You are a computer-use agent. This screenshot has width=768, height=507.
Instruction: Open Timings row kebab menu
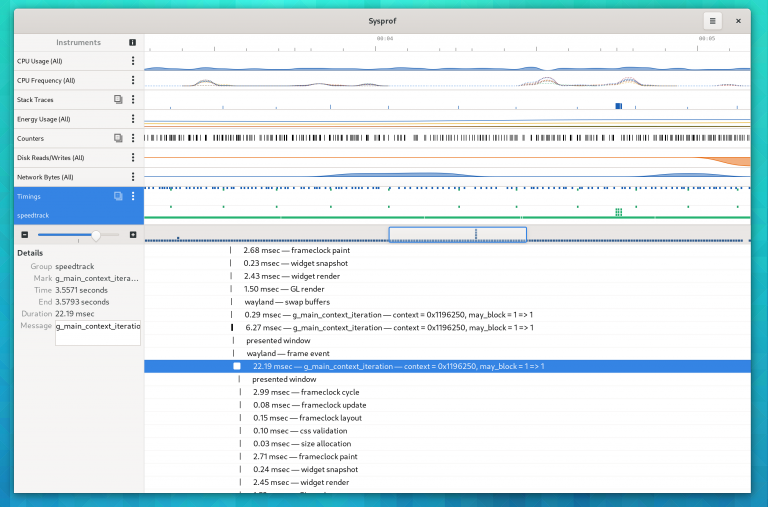(x=132, y=196)
